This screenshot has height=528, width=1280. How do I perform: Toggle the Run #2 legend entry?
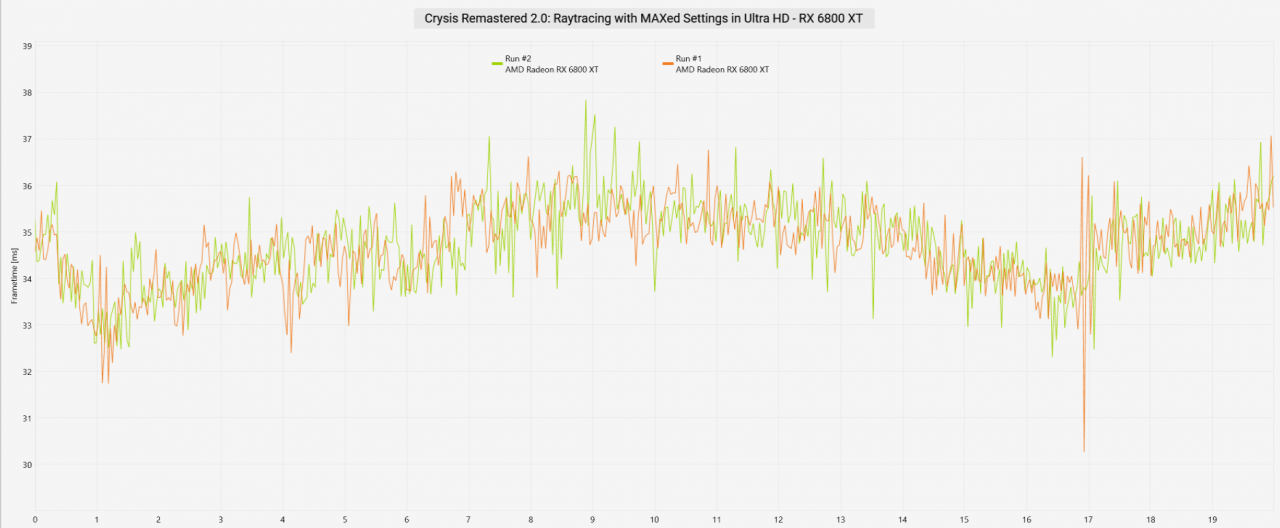click(545, 64)
